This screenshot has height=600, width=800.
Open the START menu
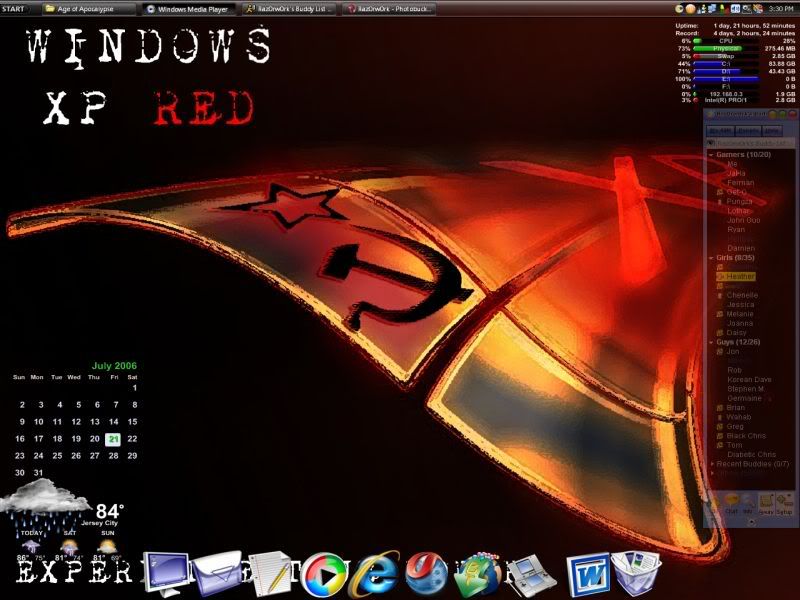click(13, 9)
